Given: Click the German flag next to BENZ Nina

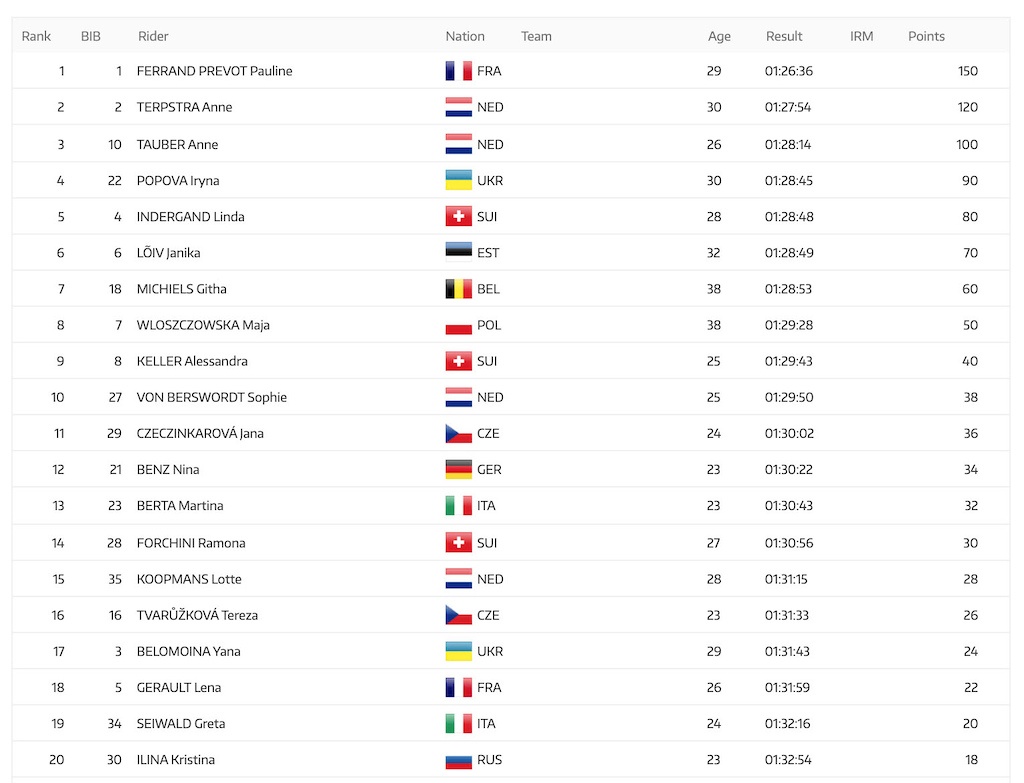Looking at the screenshot, I should click(458, 469).
